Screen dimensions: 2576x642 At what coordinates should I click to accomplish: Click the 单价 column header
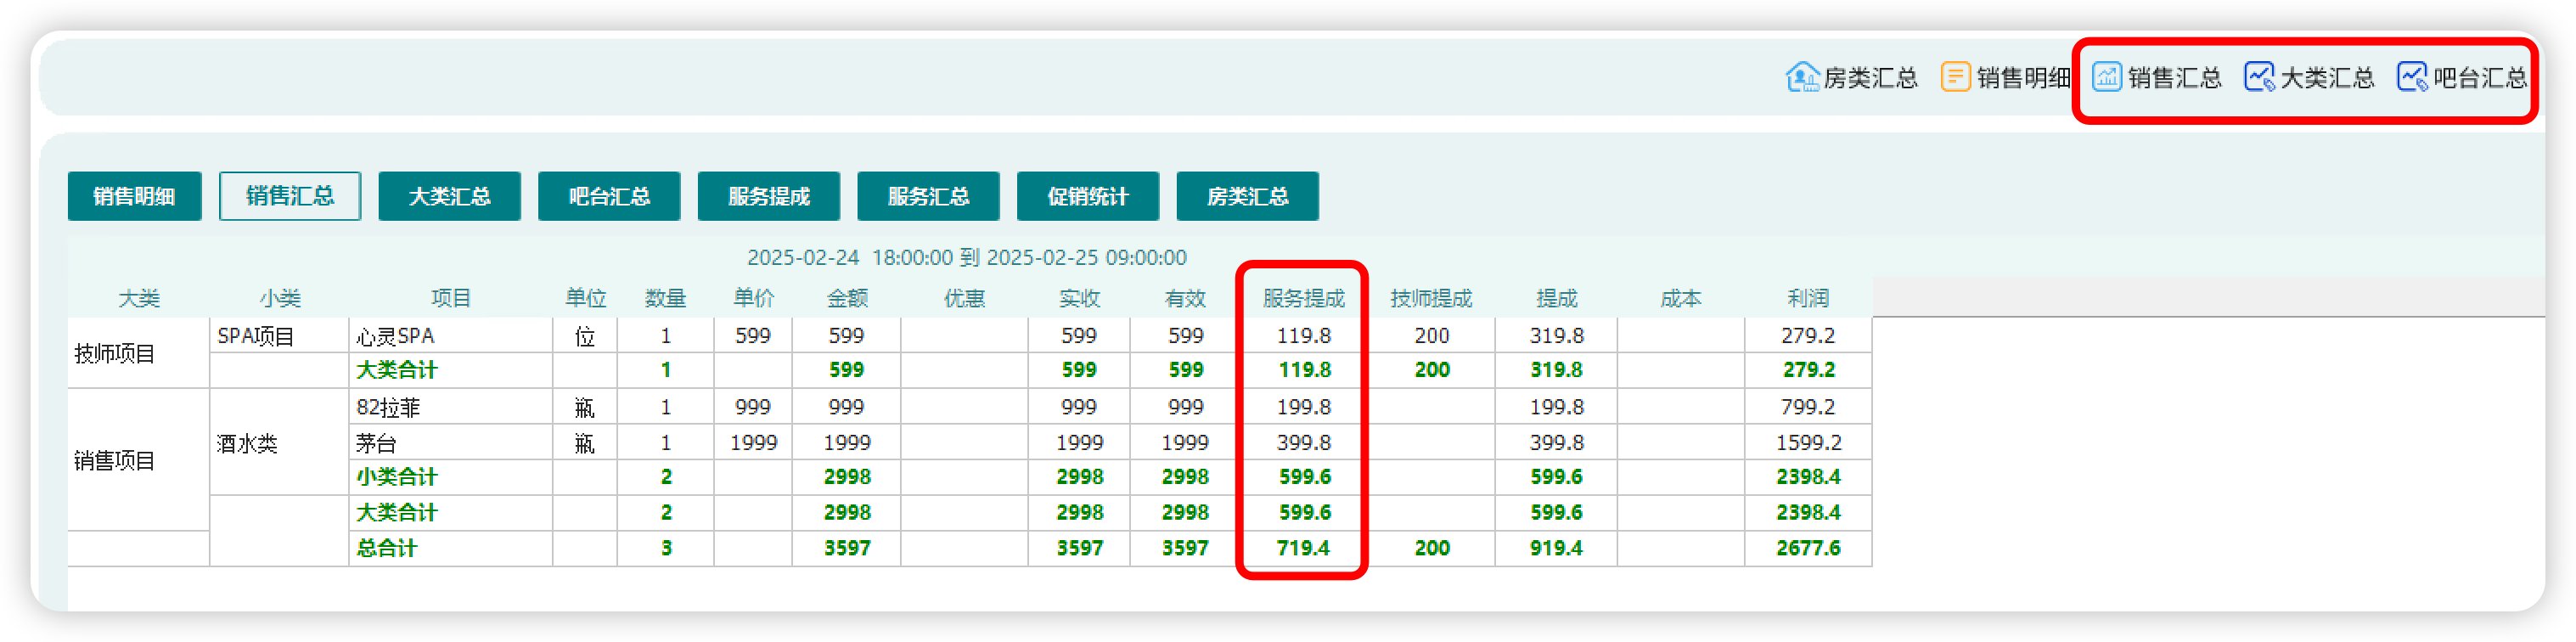[x=753, y=298]
